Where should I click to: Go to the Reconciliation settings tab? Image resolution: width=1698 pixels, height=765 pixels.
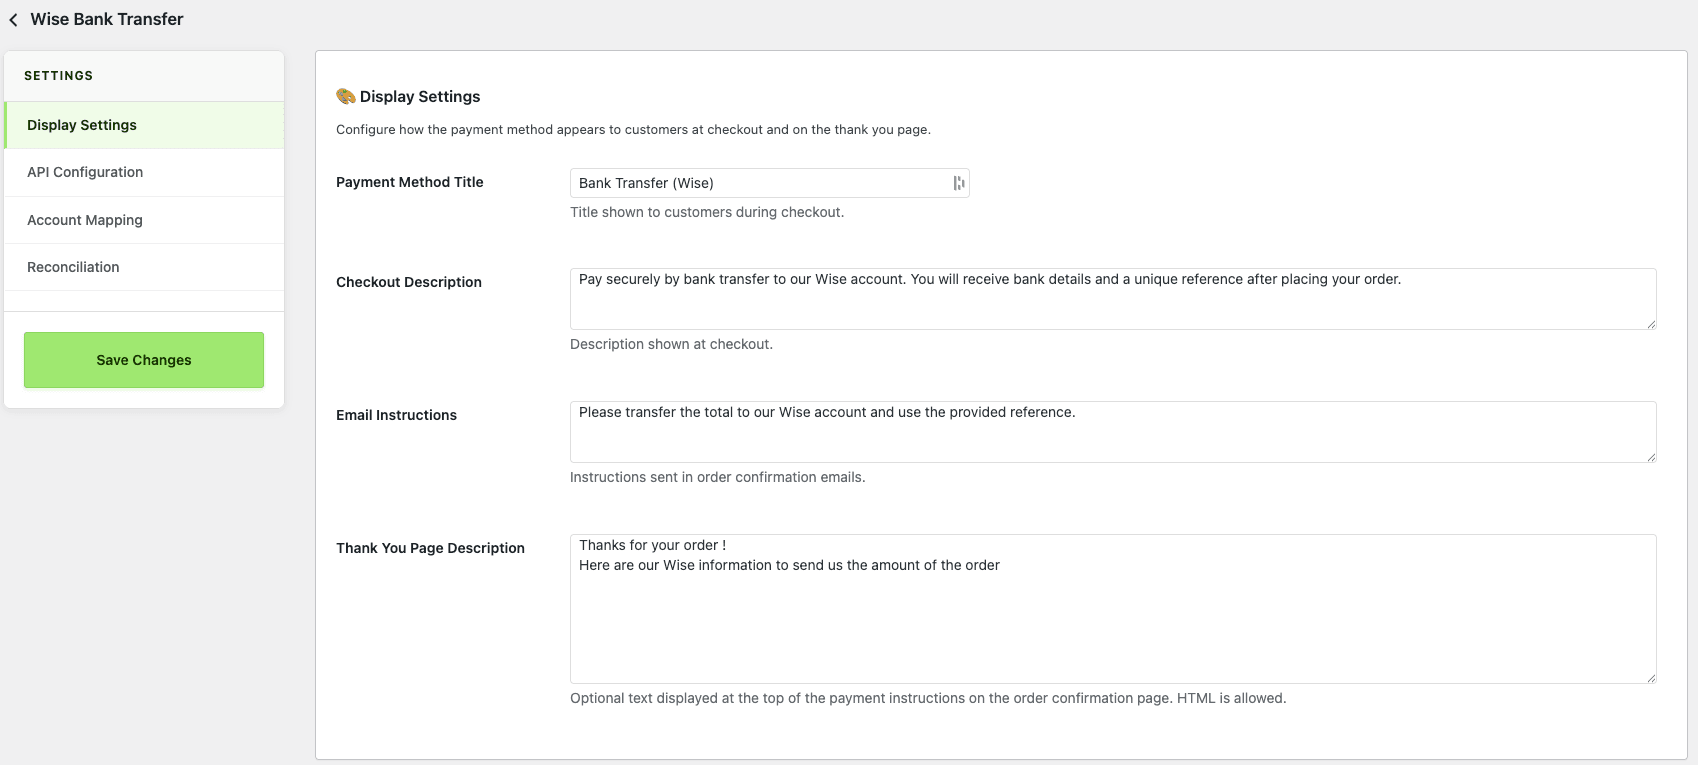73,267
